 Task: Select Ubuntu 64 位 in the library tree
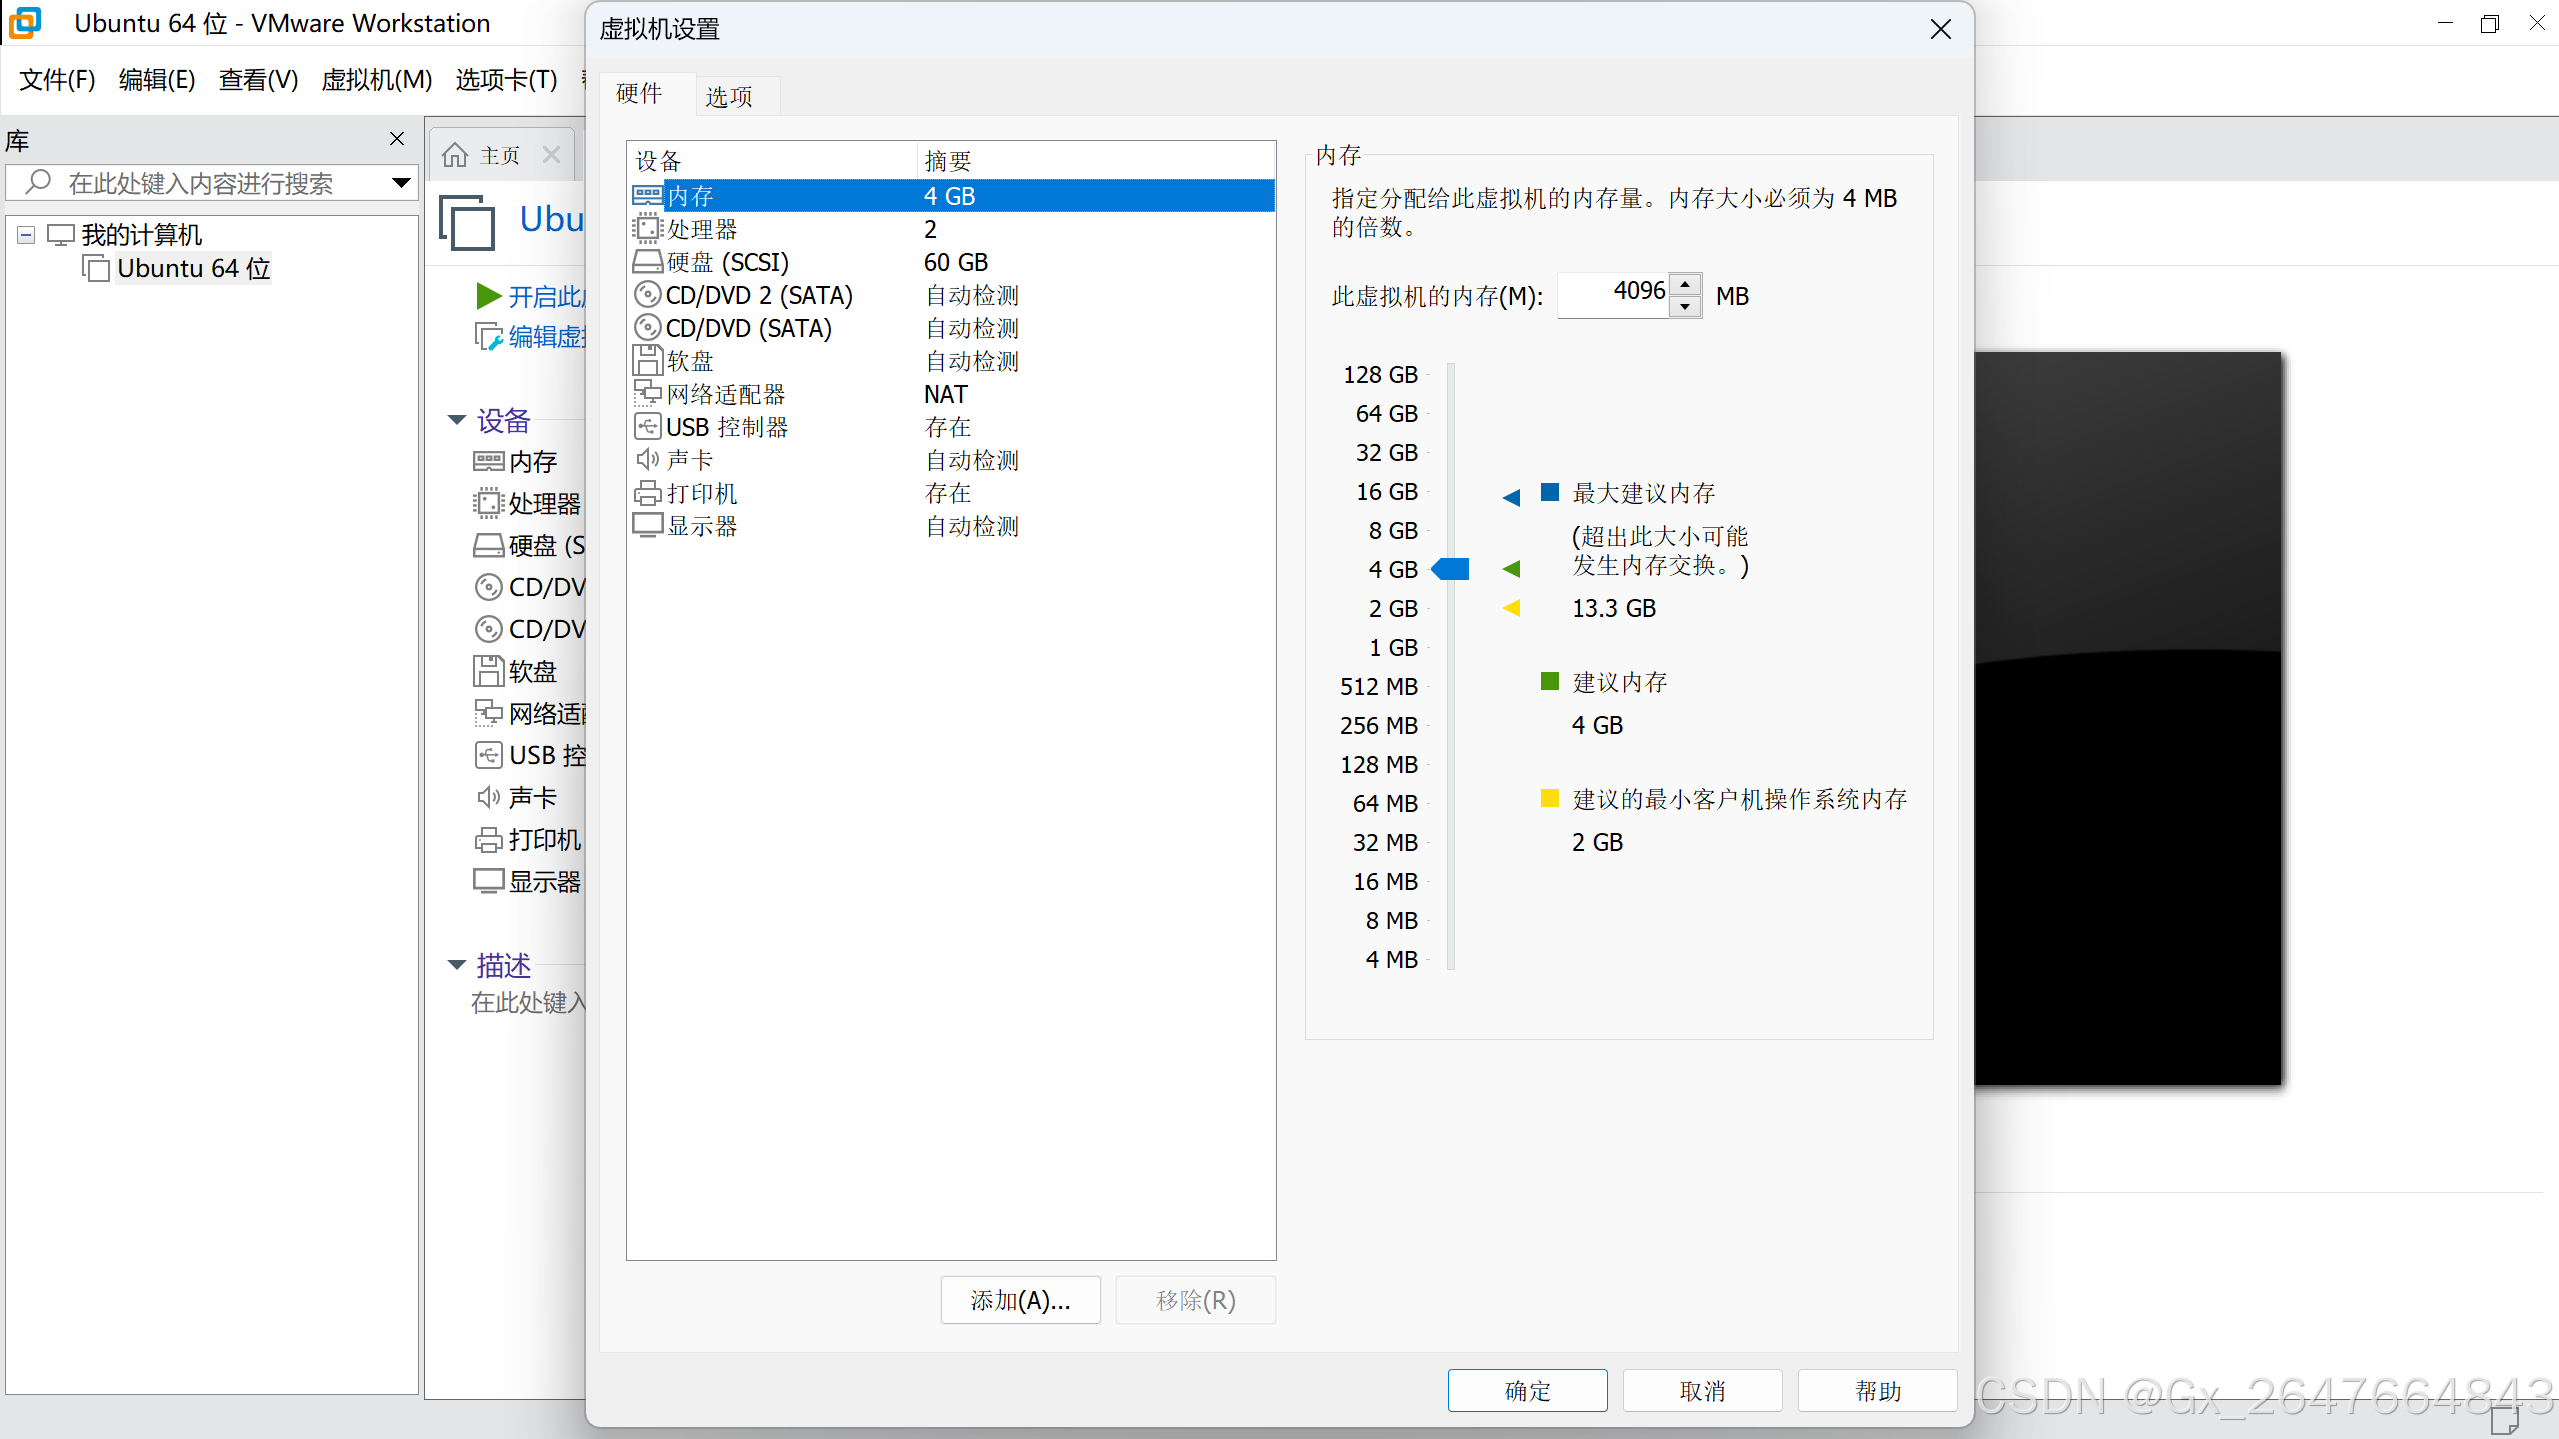(x=193, y=268)
